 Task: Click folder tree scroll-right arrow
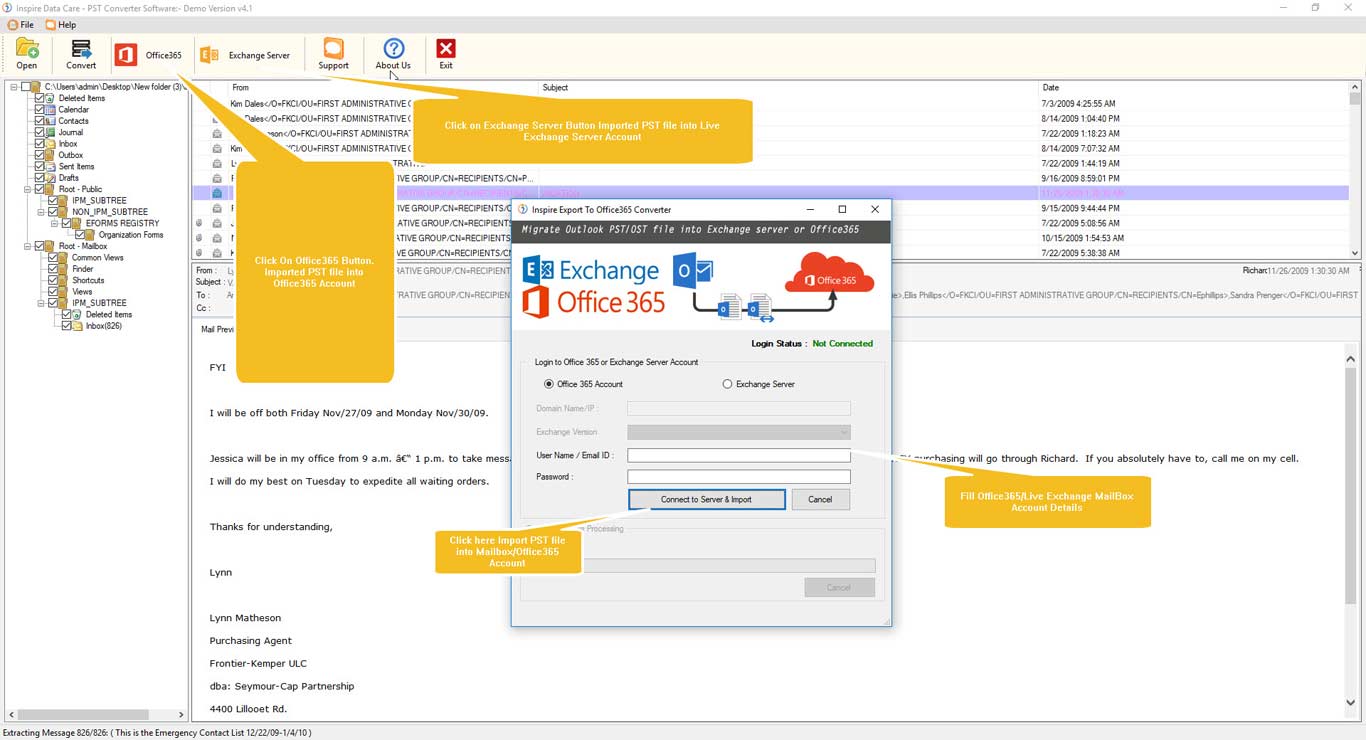(181, 715)
